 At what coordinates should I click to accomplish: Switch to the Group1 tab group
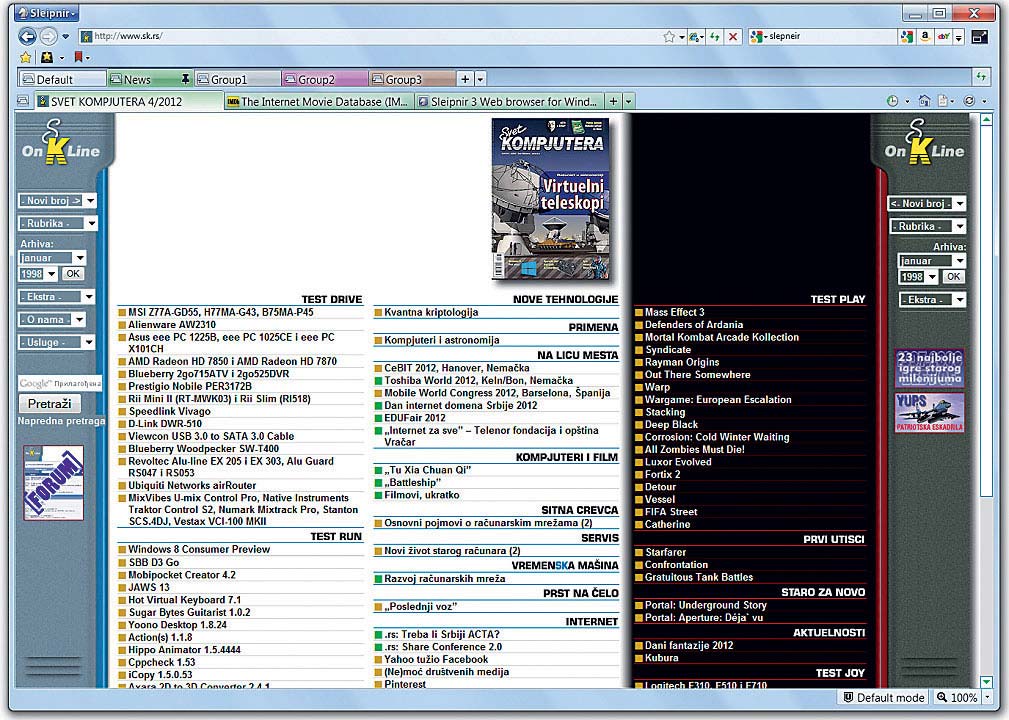click(x=237, y=79)
